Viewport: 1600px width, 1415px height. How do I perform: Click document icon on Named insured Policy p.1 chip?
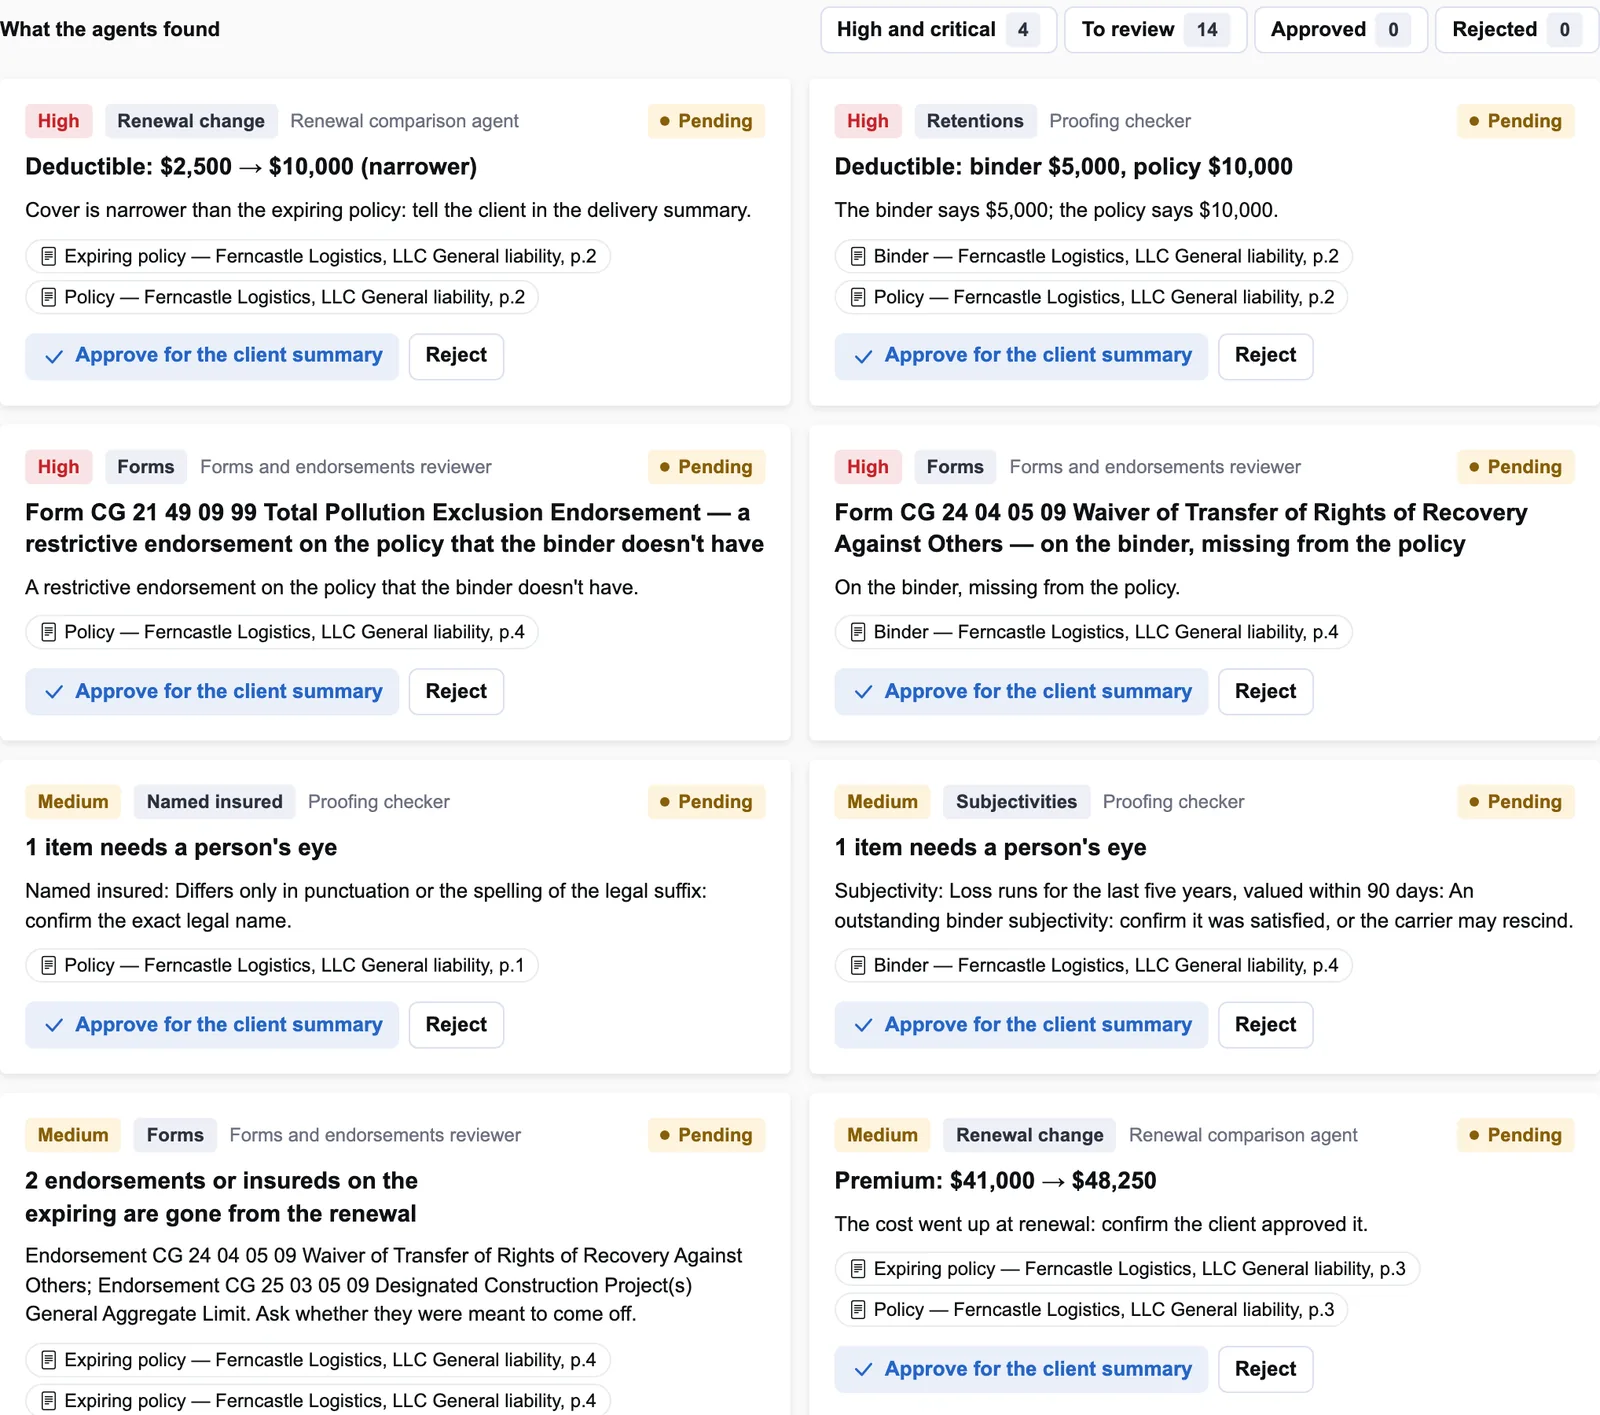tap(48, 965)
